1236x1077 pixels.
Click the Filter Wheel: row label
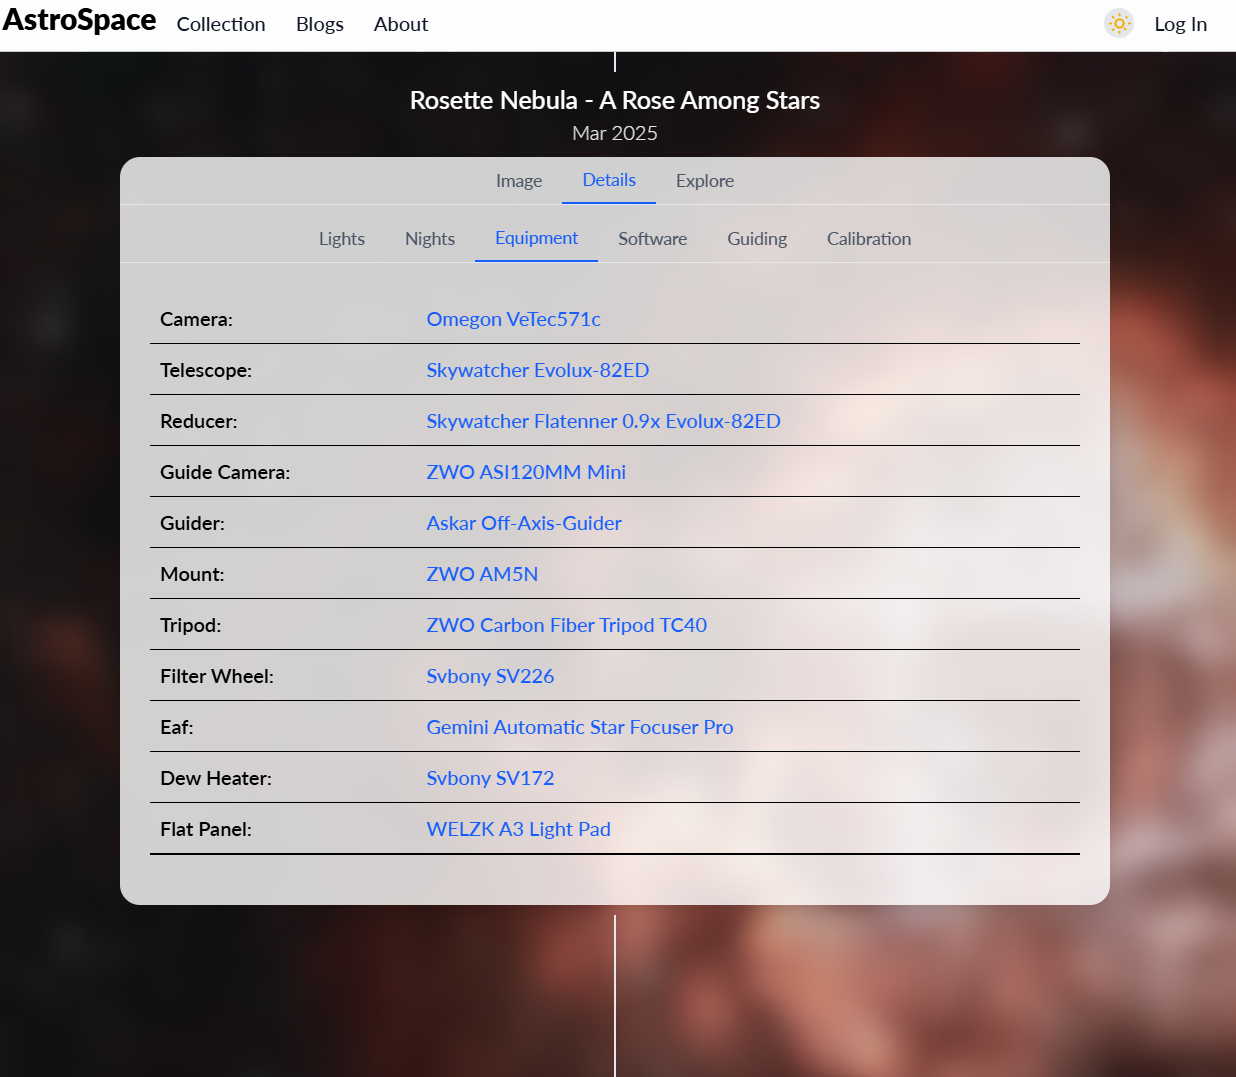click(217, 676)
